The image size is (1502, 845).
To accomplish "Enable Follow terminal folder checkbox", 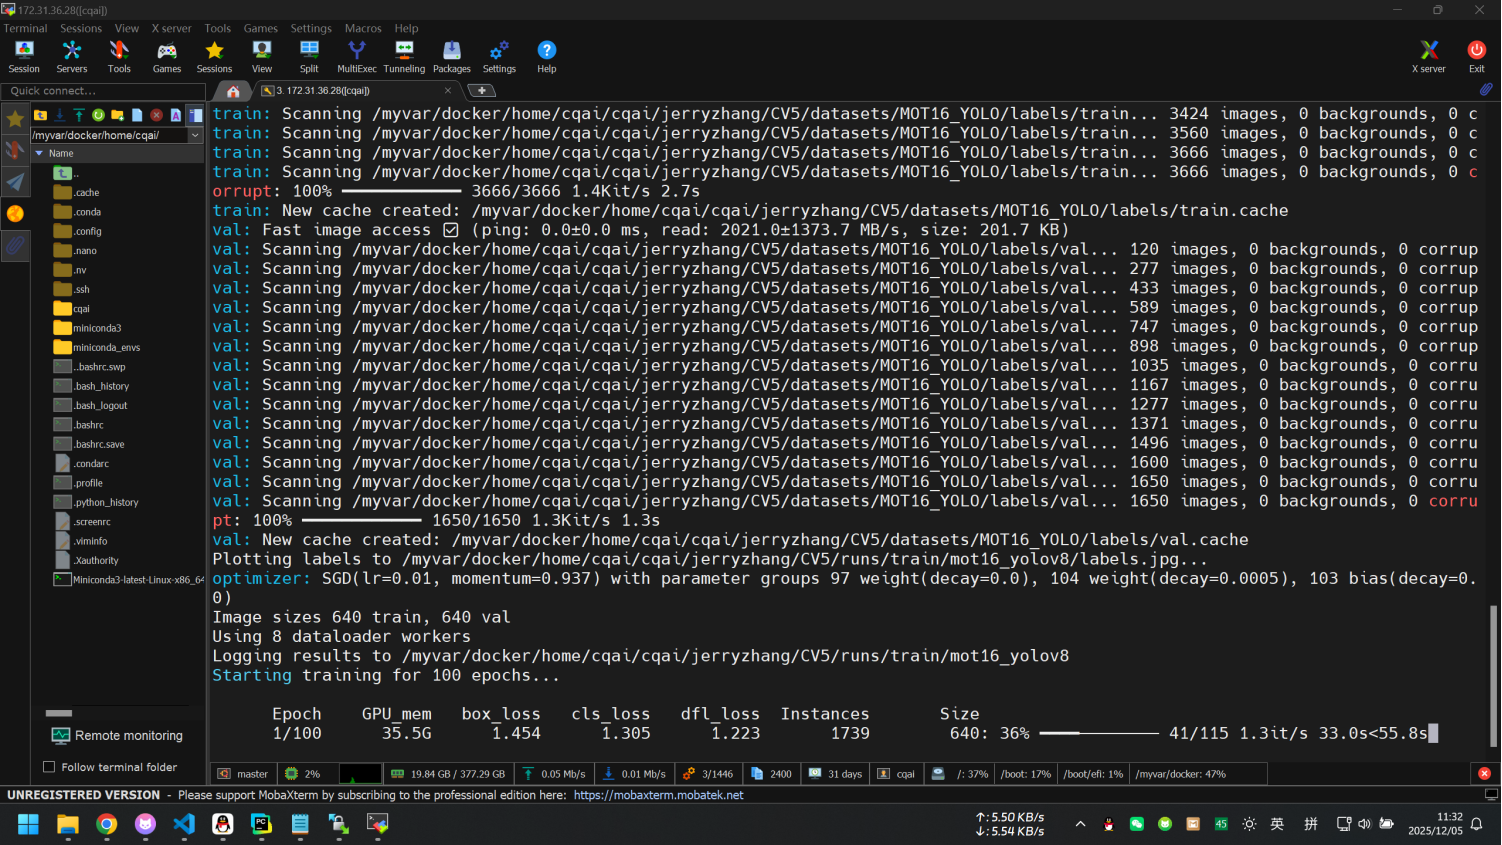I will 49,767.
